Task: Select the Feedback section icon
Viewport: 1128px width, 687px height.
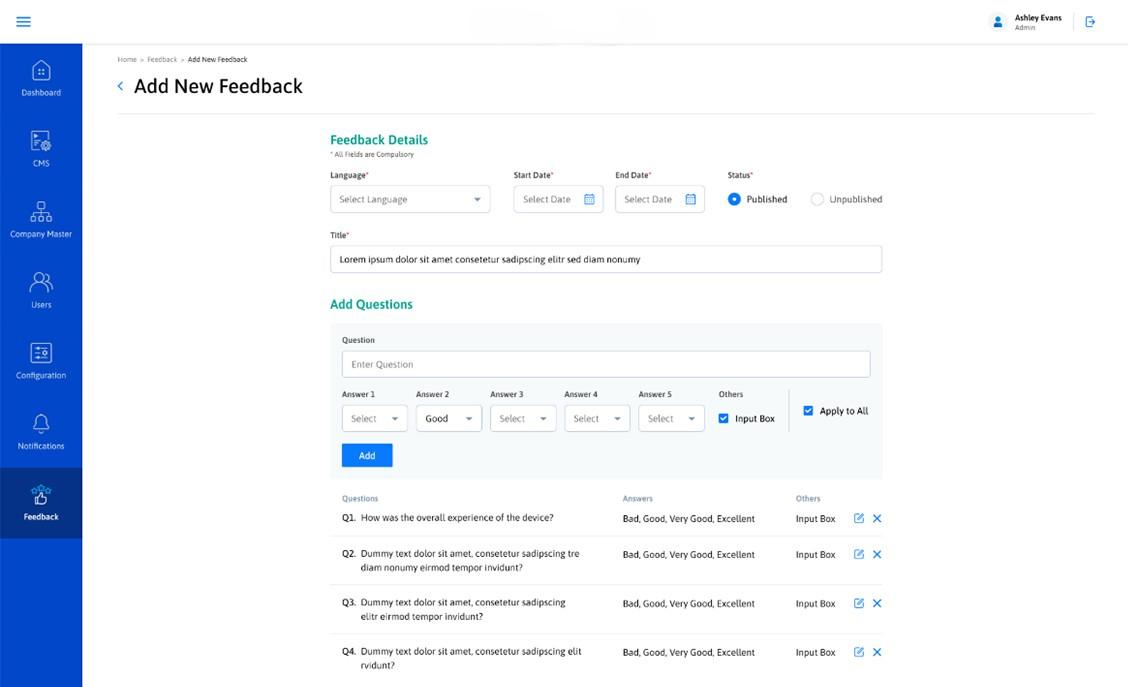Action: (x=41, y=495)
